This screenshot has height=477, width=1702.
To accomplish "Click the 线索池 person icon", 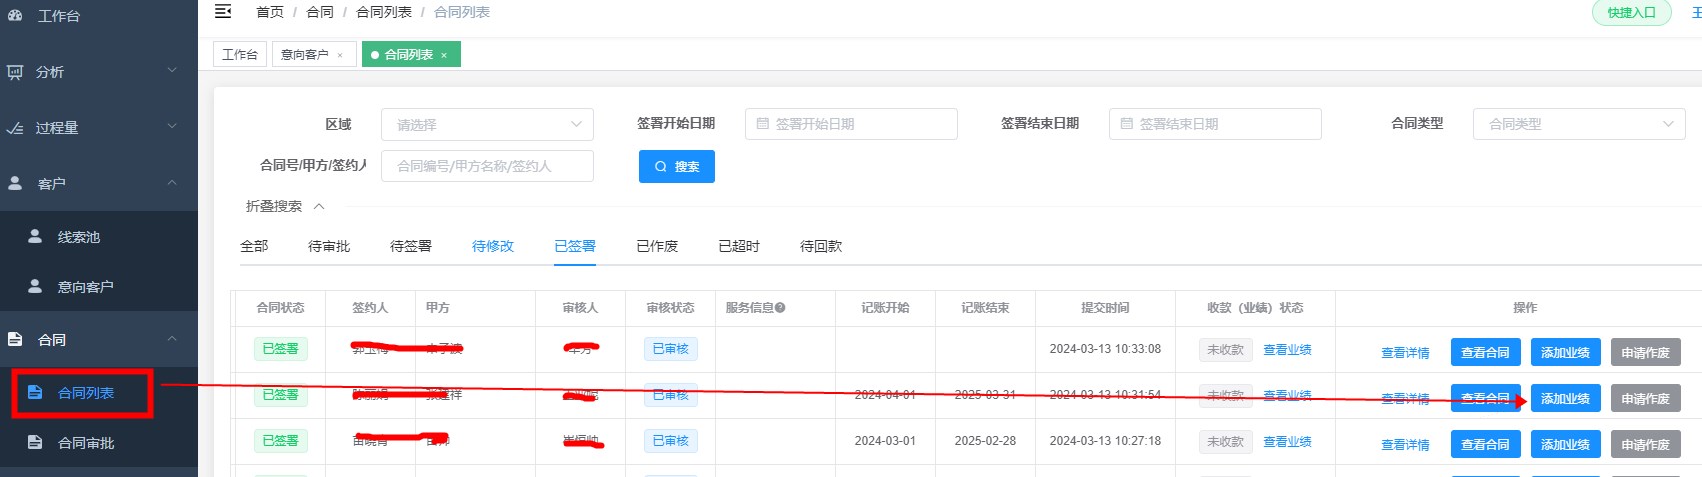I will tap(35, 236).
